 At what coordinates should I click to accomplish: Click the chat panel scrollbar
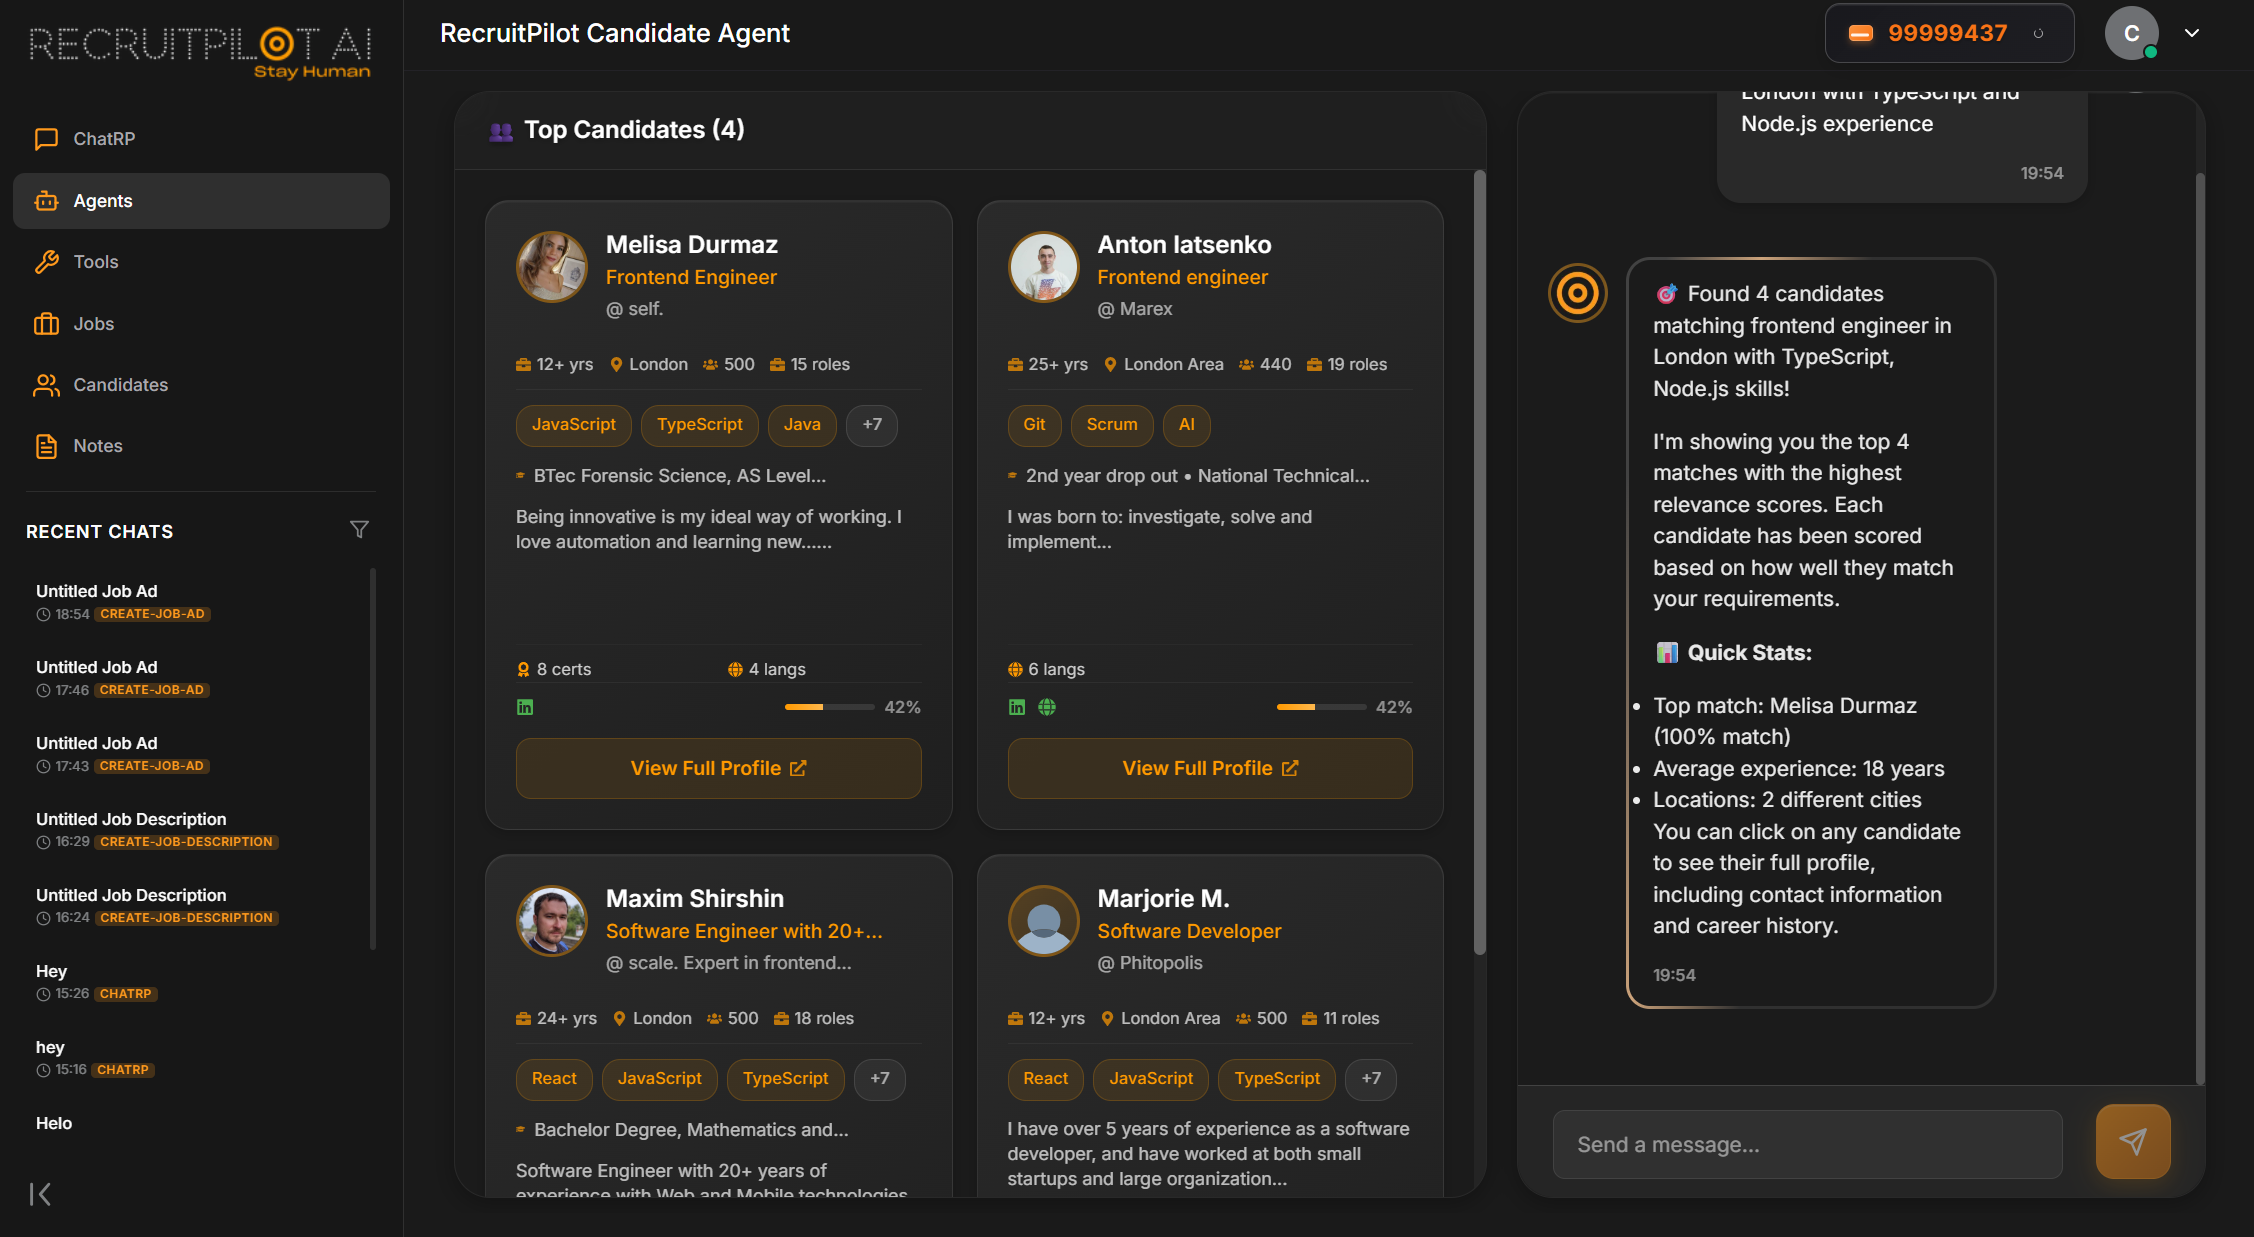pos(2200,628)
